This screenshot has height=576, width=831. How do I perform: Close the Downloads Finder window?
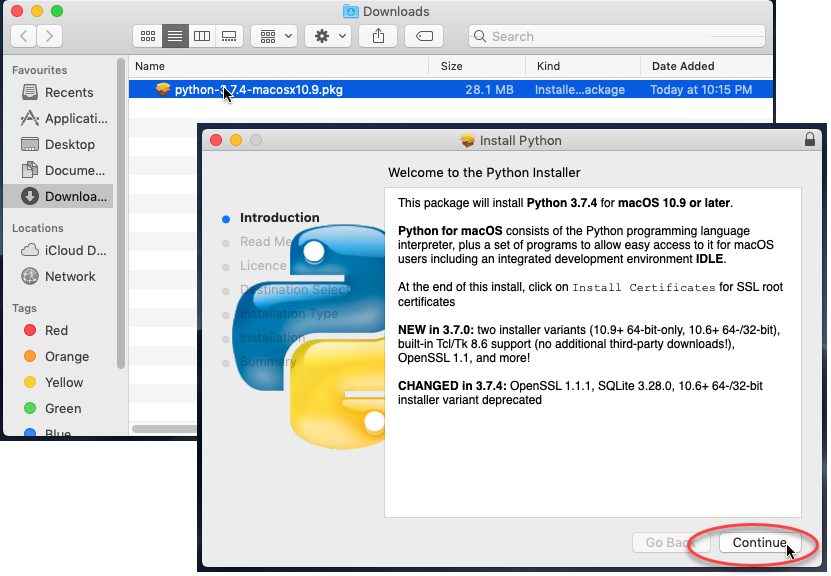pos(17,11)
